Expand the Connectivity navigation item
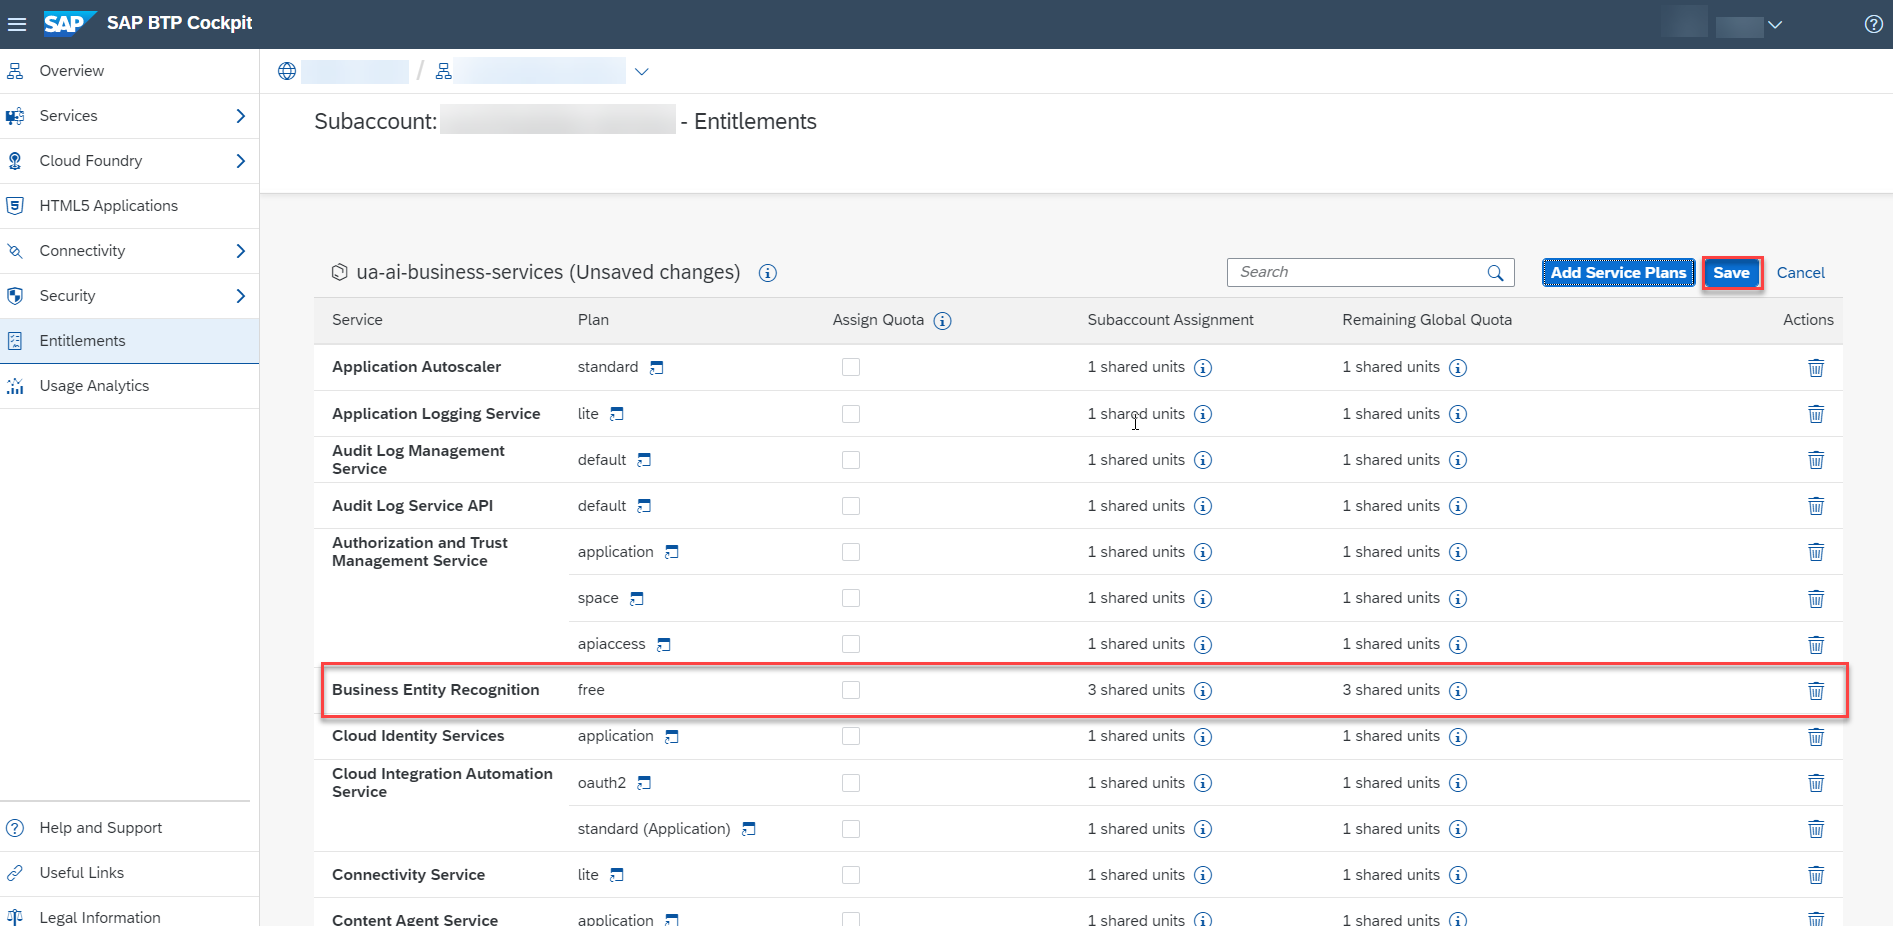Viewport: 1893px width, 926px height. click(x=240, y=251)
